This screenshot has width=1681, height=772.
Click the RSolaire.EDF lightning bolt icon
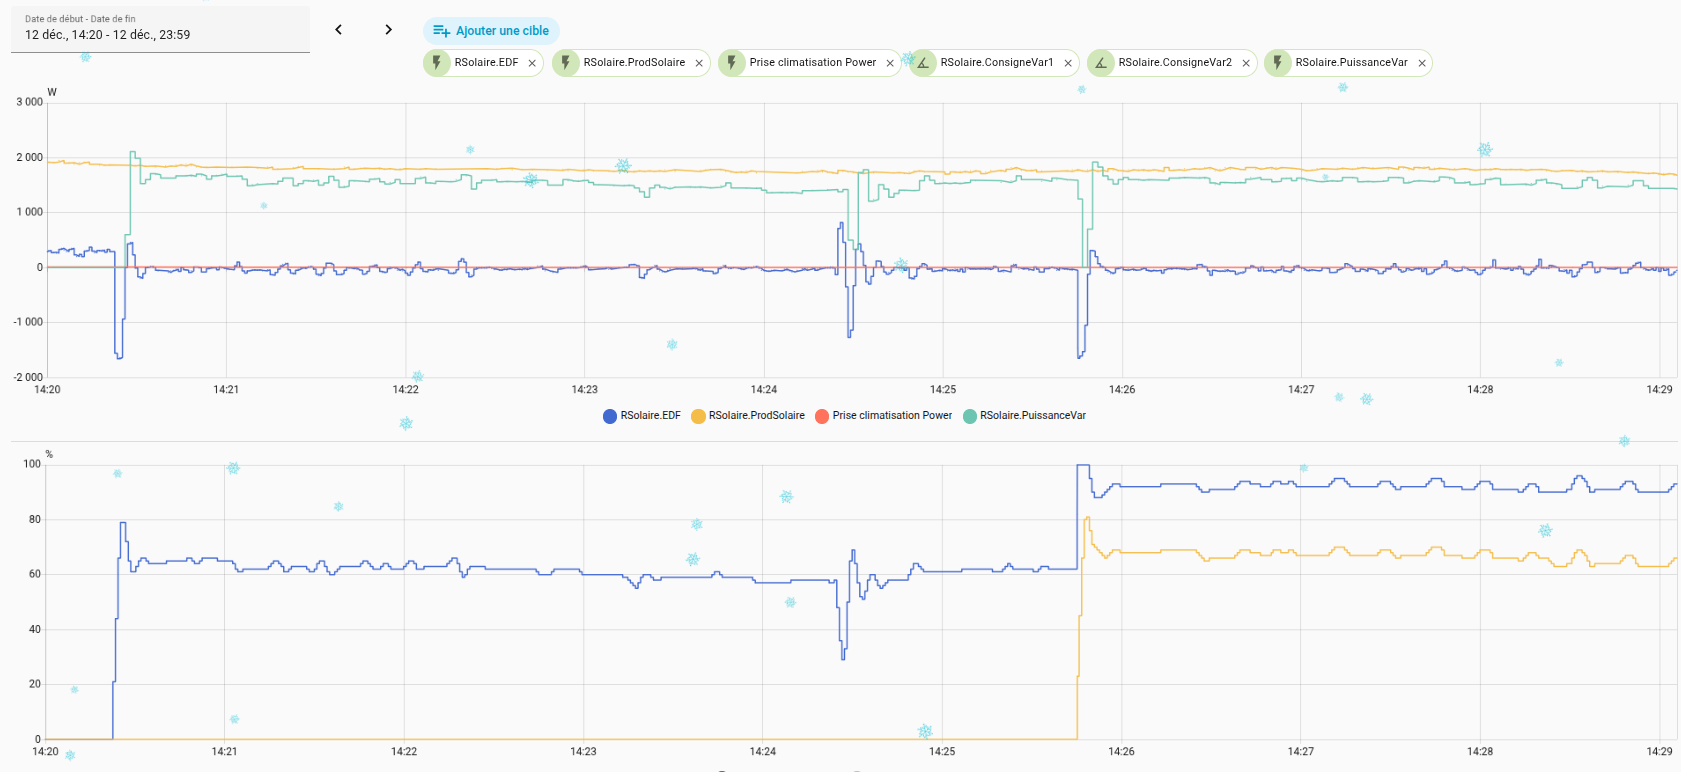437,63
